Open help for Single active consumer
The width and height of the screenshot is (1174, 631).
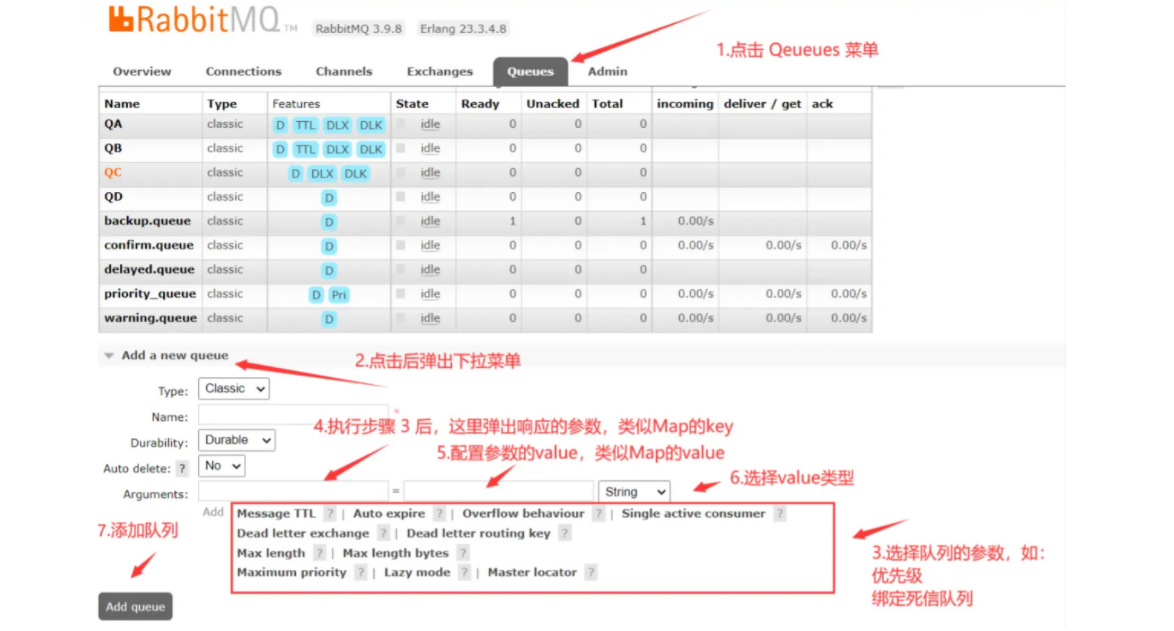[779, 513]
